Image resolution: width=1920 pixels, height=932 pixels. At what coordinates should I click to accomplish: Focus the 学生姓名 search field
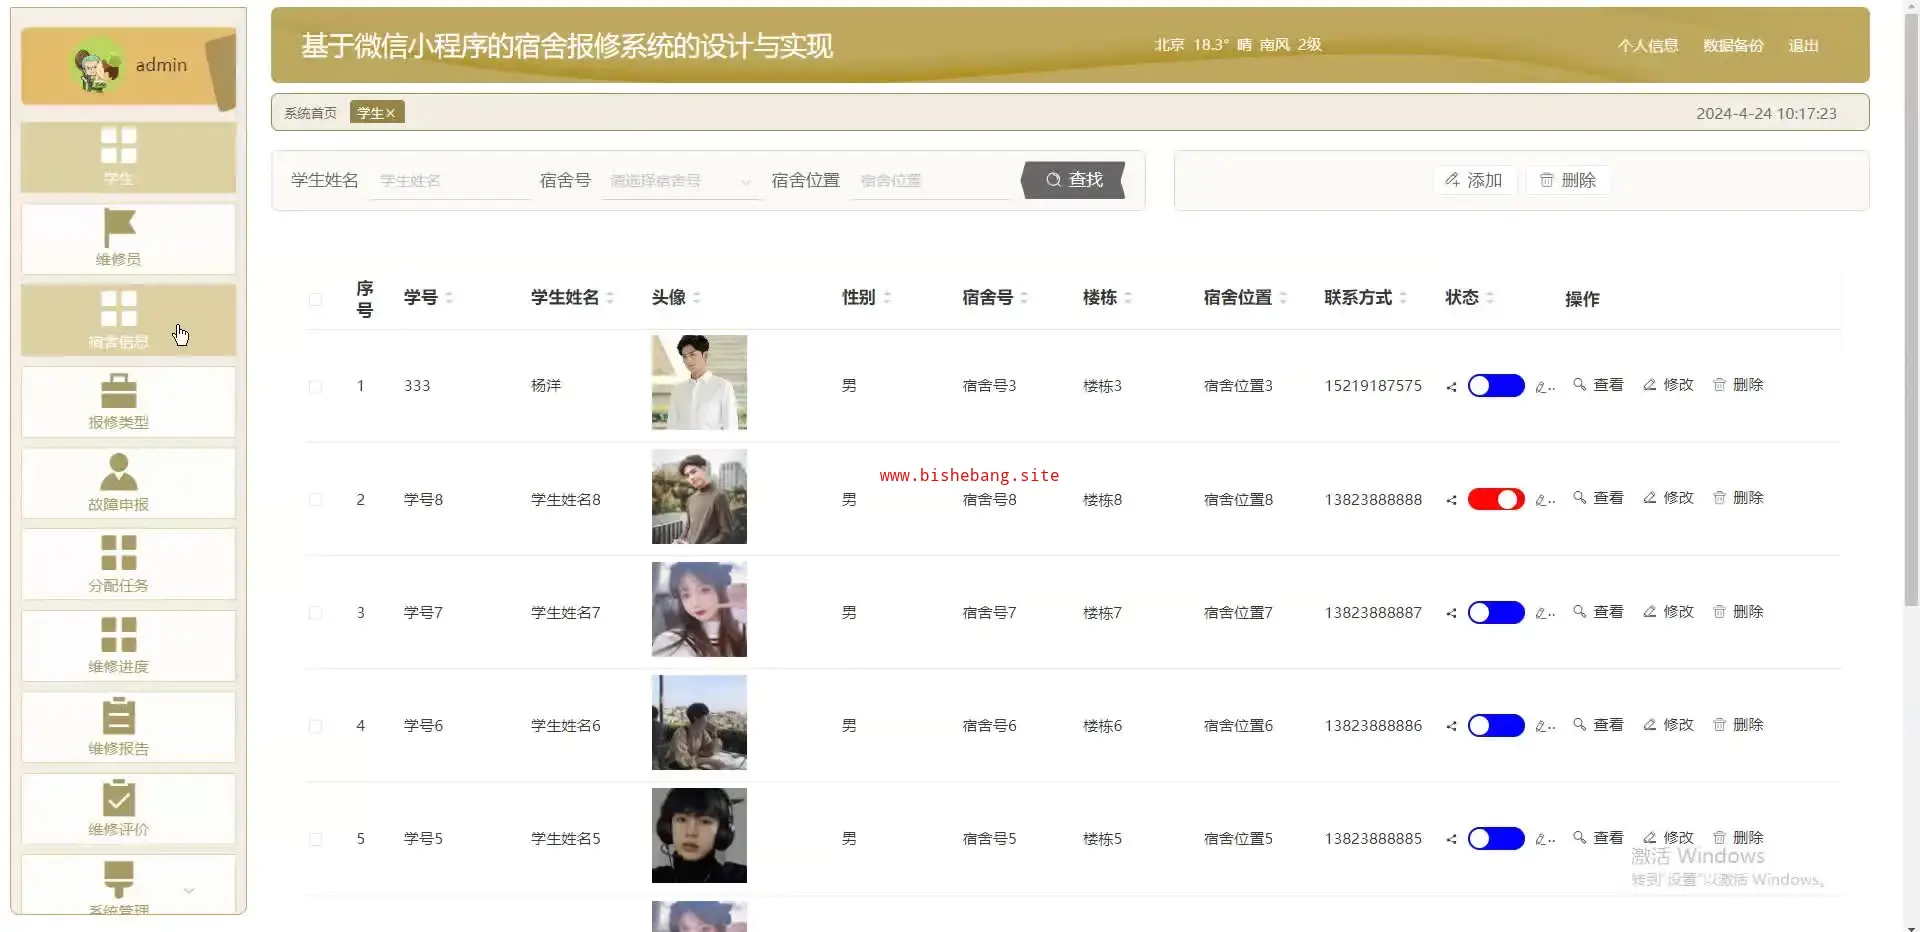pyautogui.click(x=450, y=181)
